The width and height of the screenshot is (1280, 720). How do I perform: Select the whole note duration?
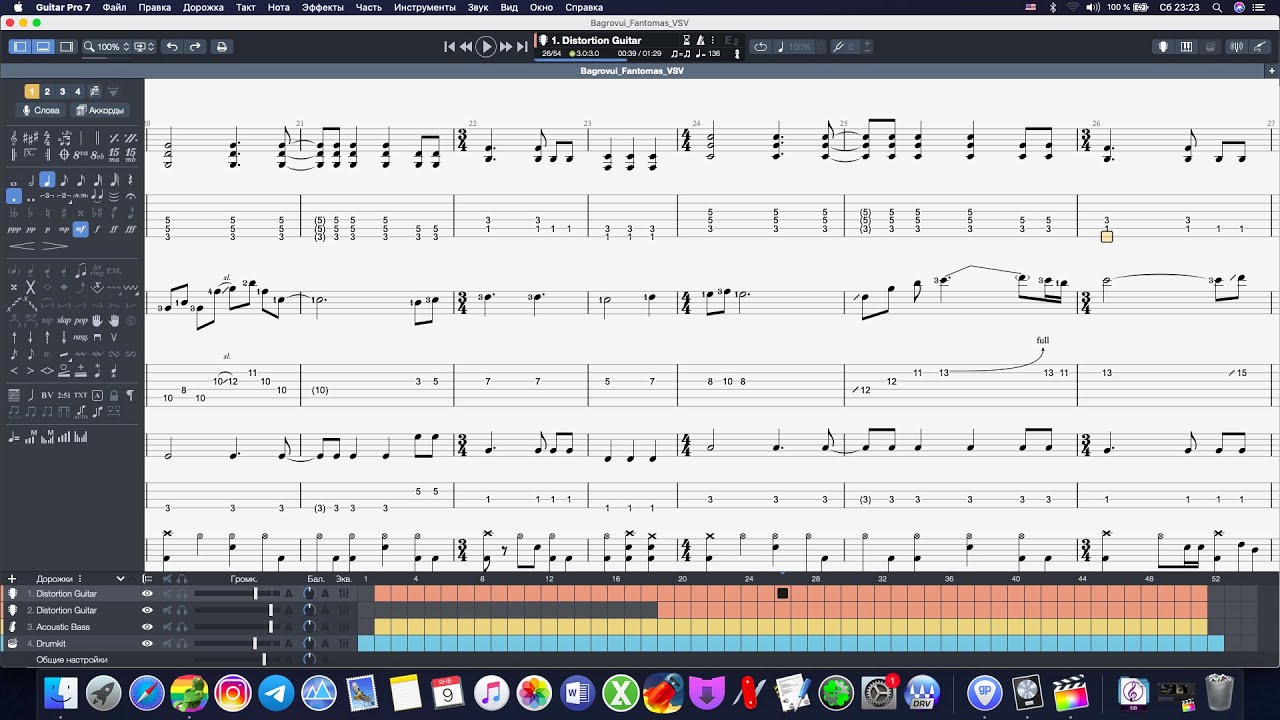tap(14, 181)
